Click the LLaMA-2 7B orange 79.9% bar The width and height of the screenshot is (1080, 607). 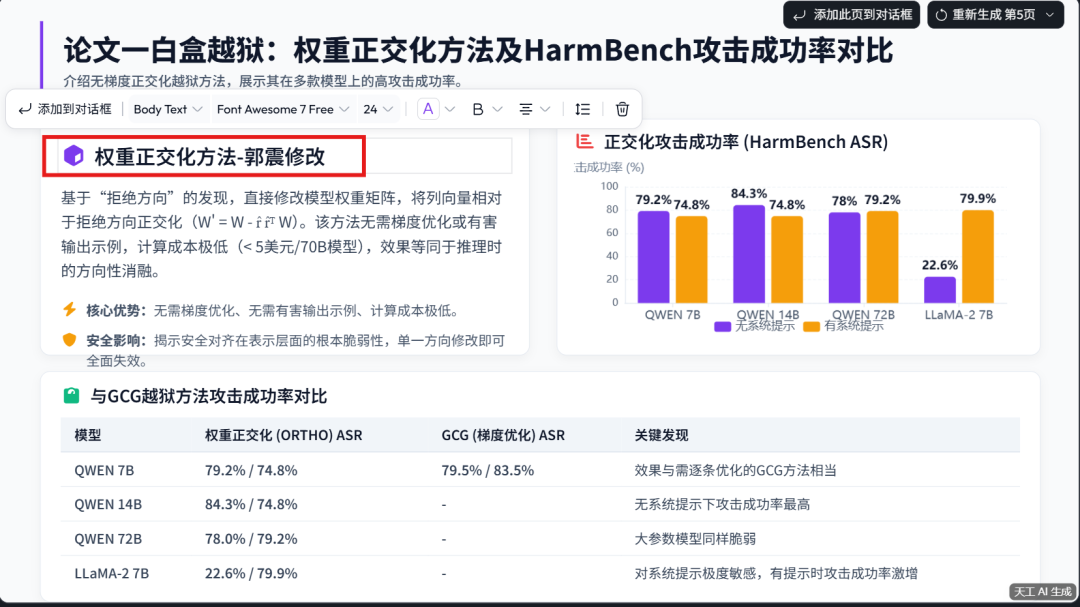point(977,256)
